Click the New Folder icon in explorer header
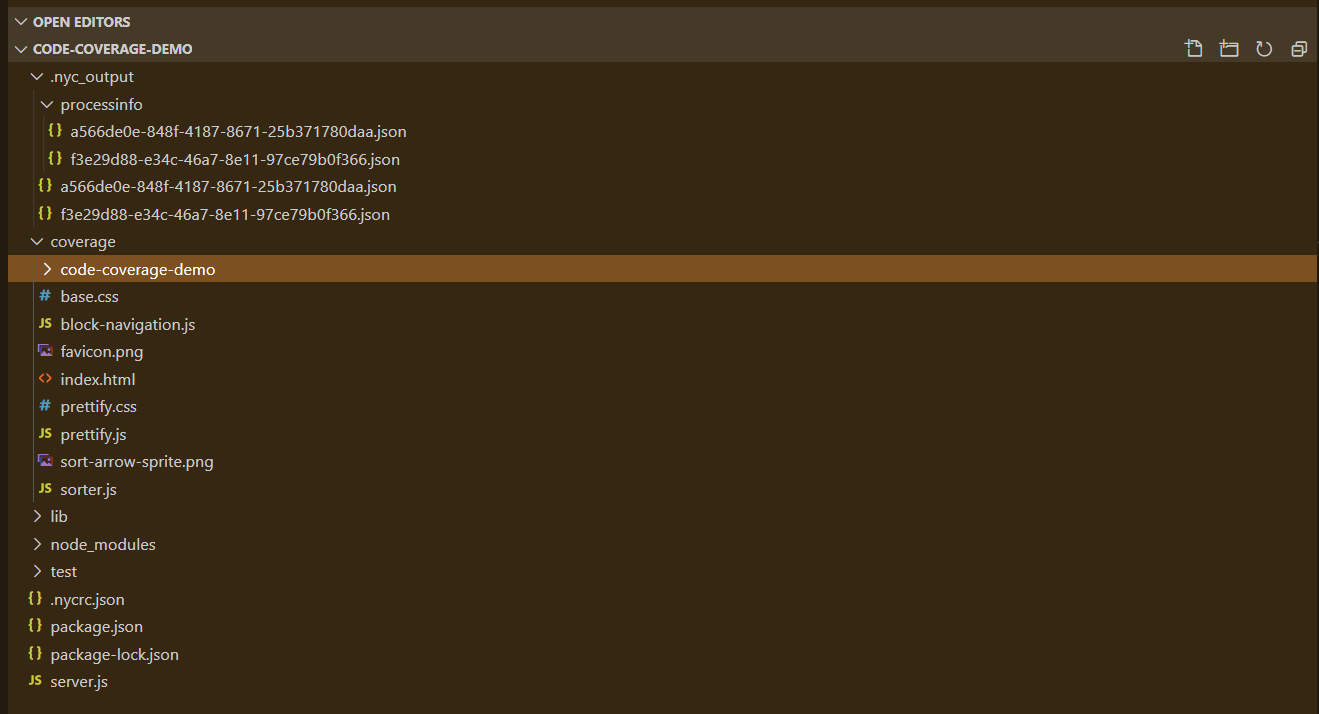Image resolution: width=1319 pixels, height=714 pixels. click(x=1229, y=49)
